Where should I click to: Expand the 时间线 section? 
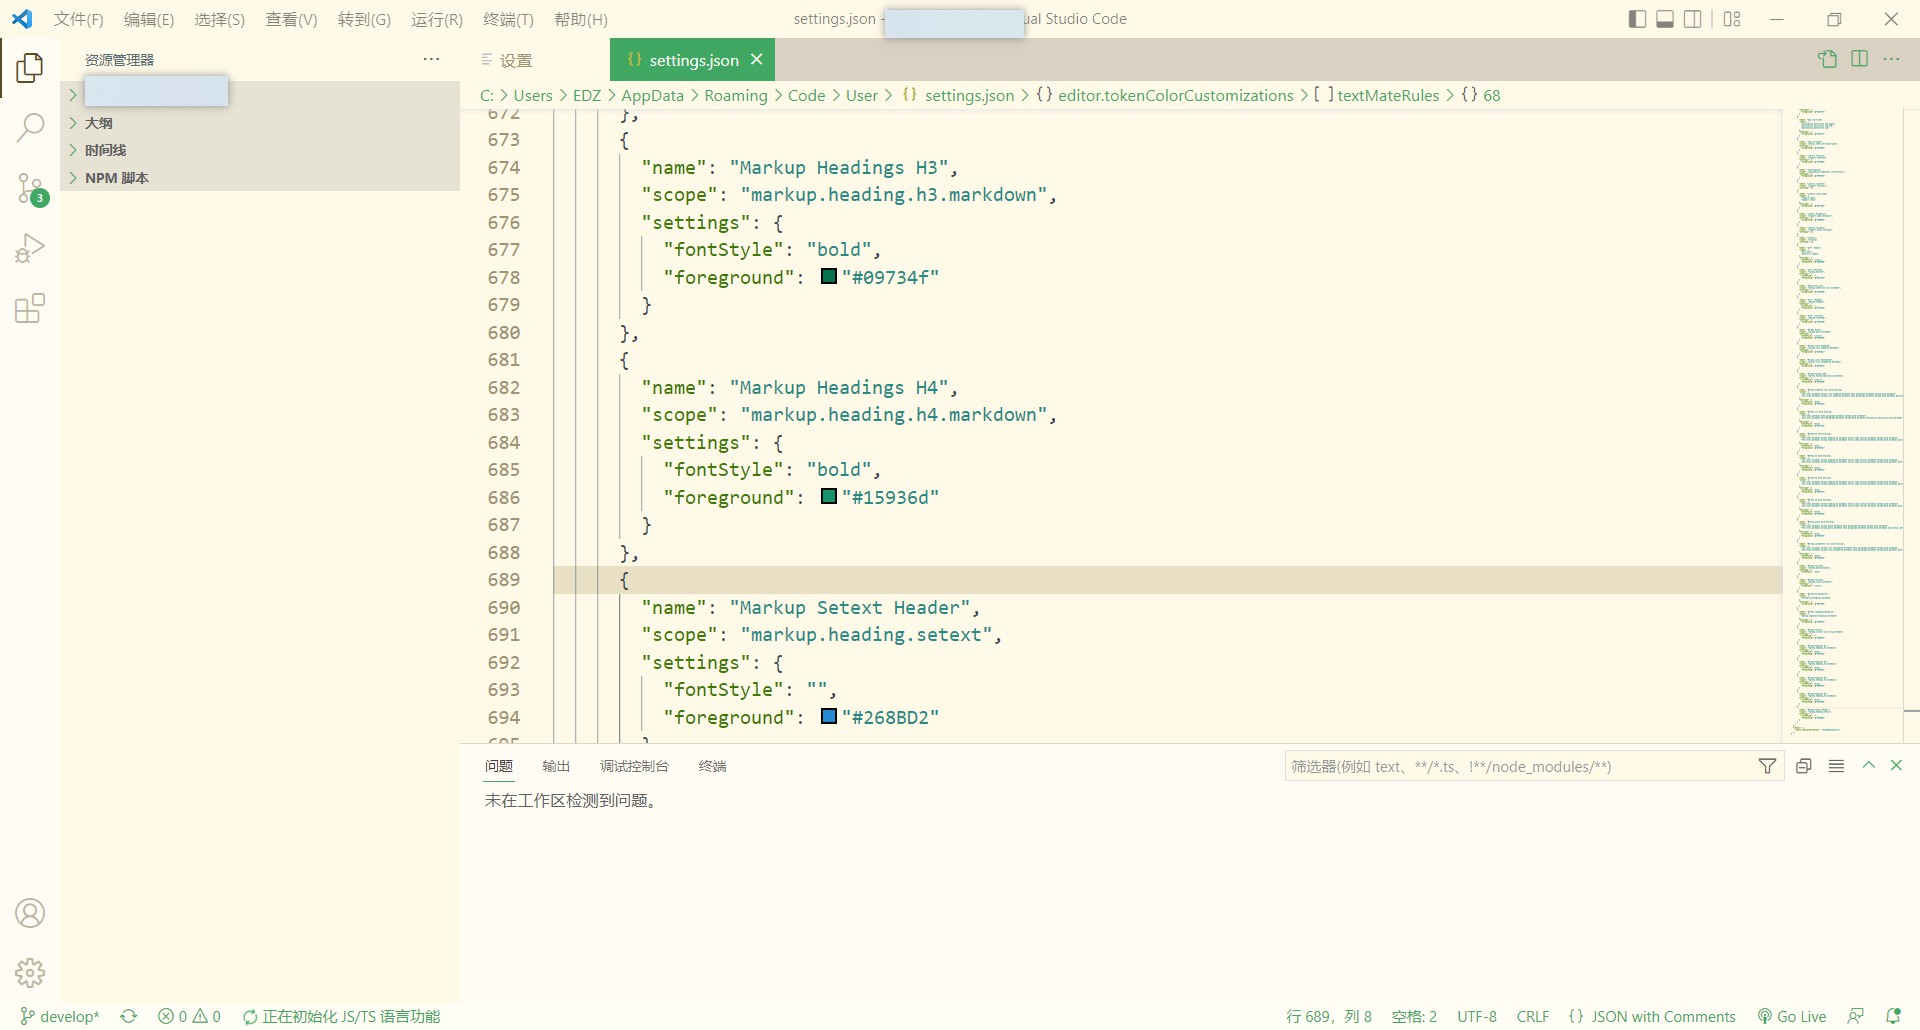click(x=260, y=150)
